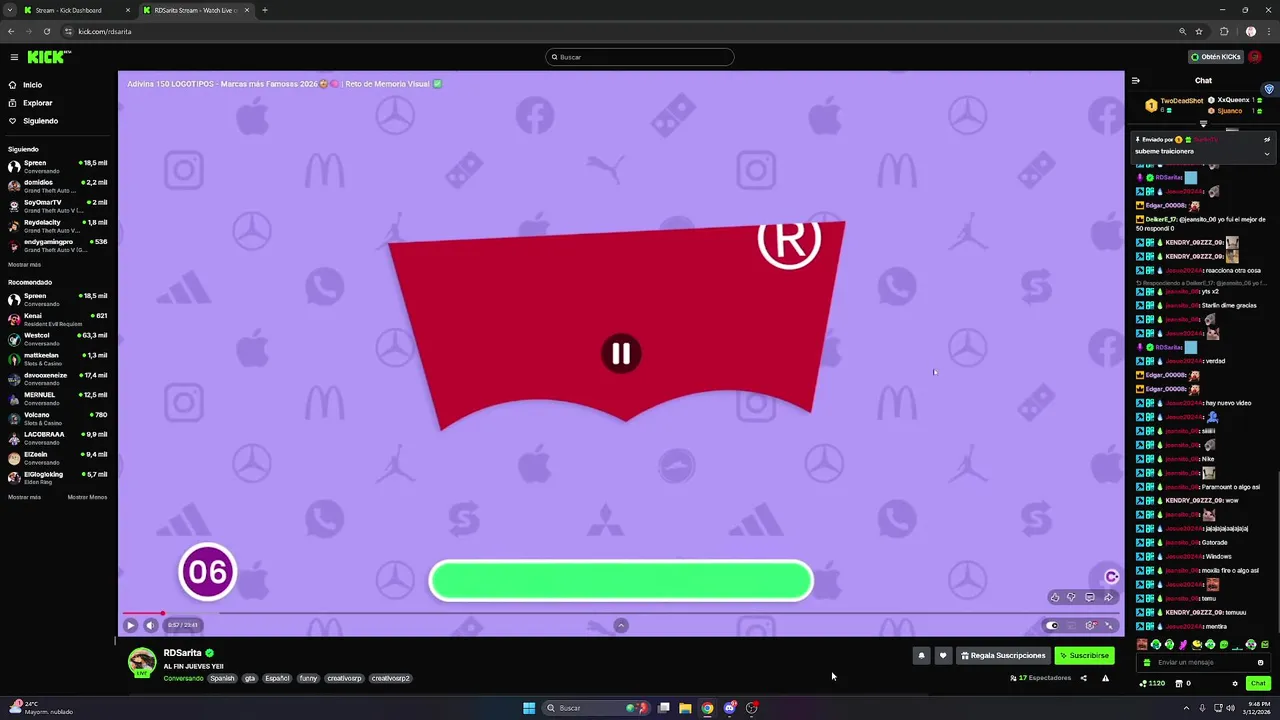Open SoyOmarTV channel in sidebar
Viewport: 1280px width, 720px height.
point(57,206)
